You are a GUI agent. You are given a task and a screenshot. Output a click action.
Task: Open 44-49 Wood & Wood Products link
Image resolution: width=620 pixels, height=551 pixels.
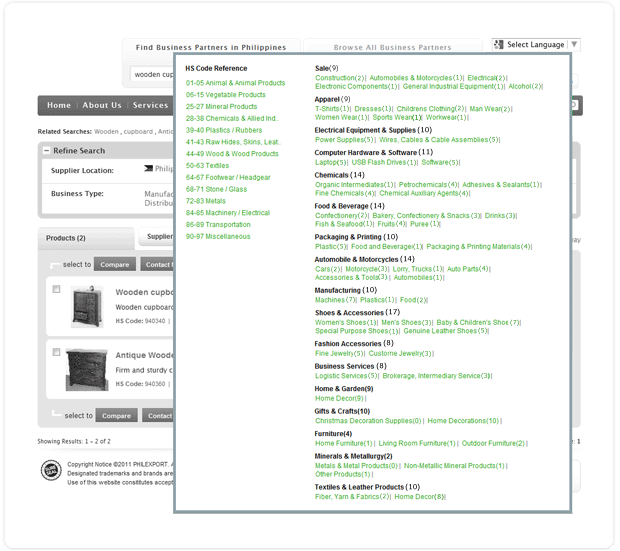click(232, 154)
